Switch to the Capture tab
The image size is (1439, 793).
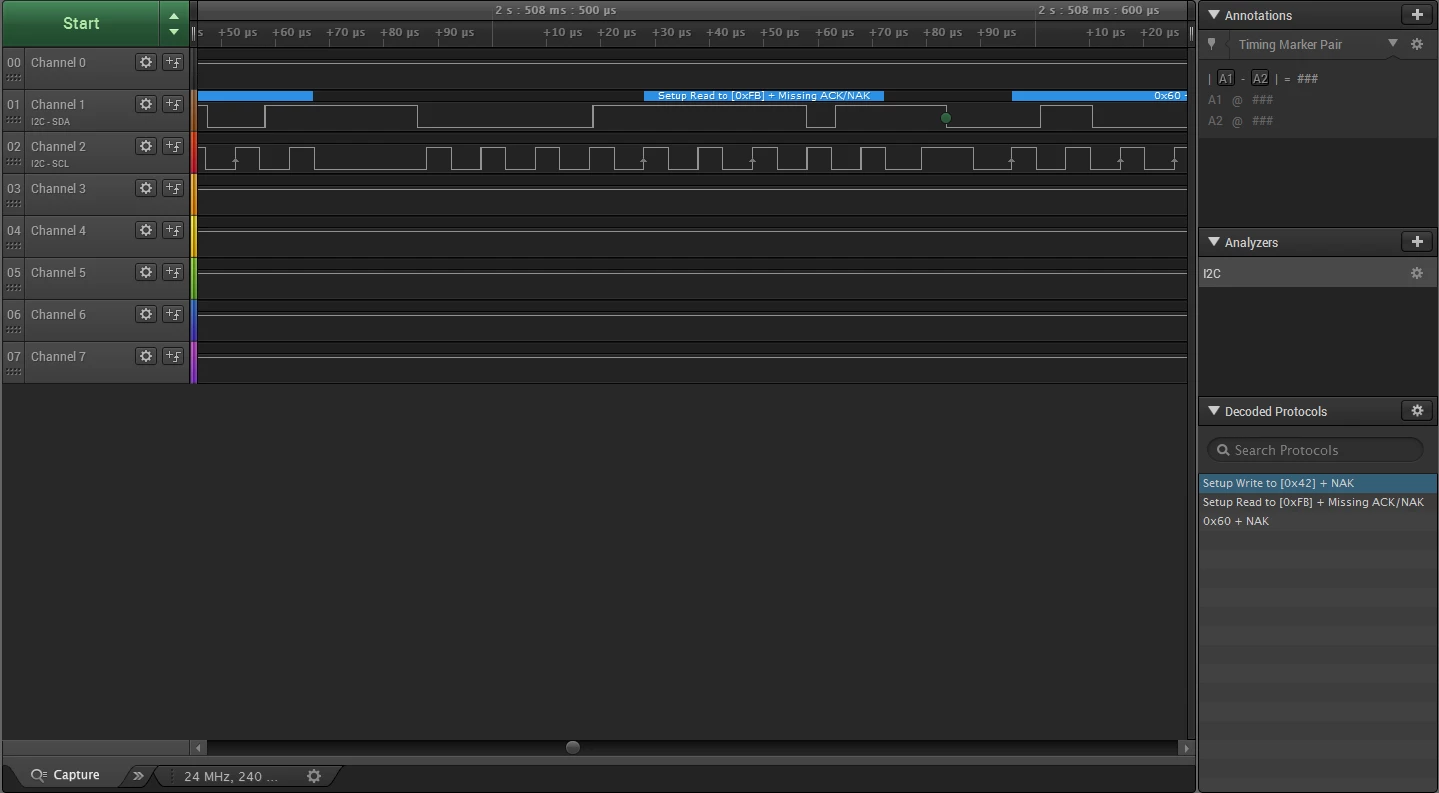click(x=65, y=775)
